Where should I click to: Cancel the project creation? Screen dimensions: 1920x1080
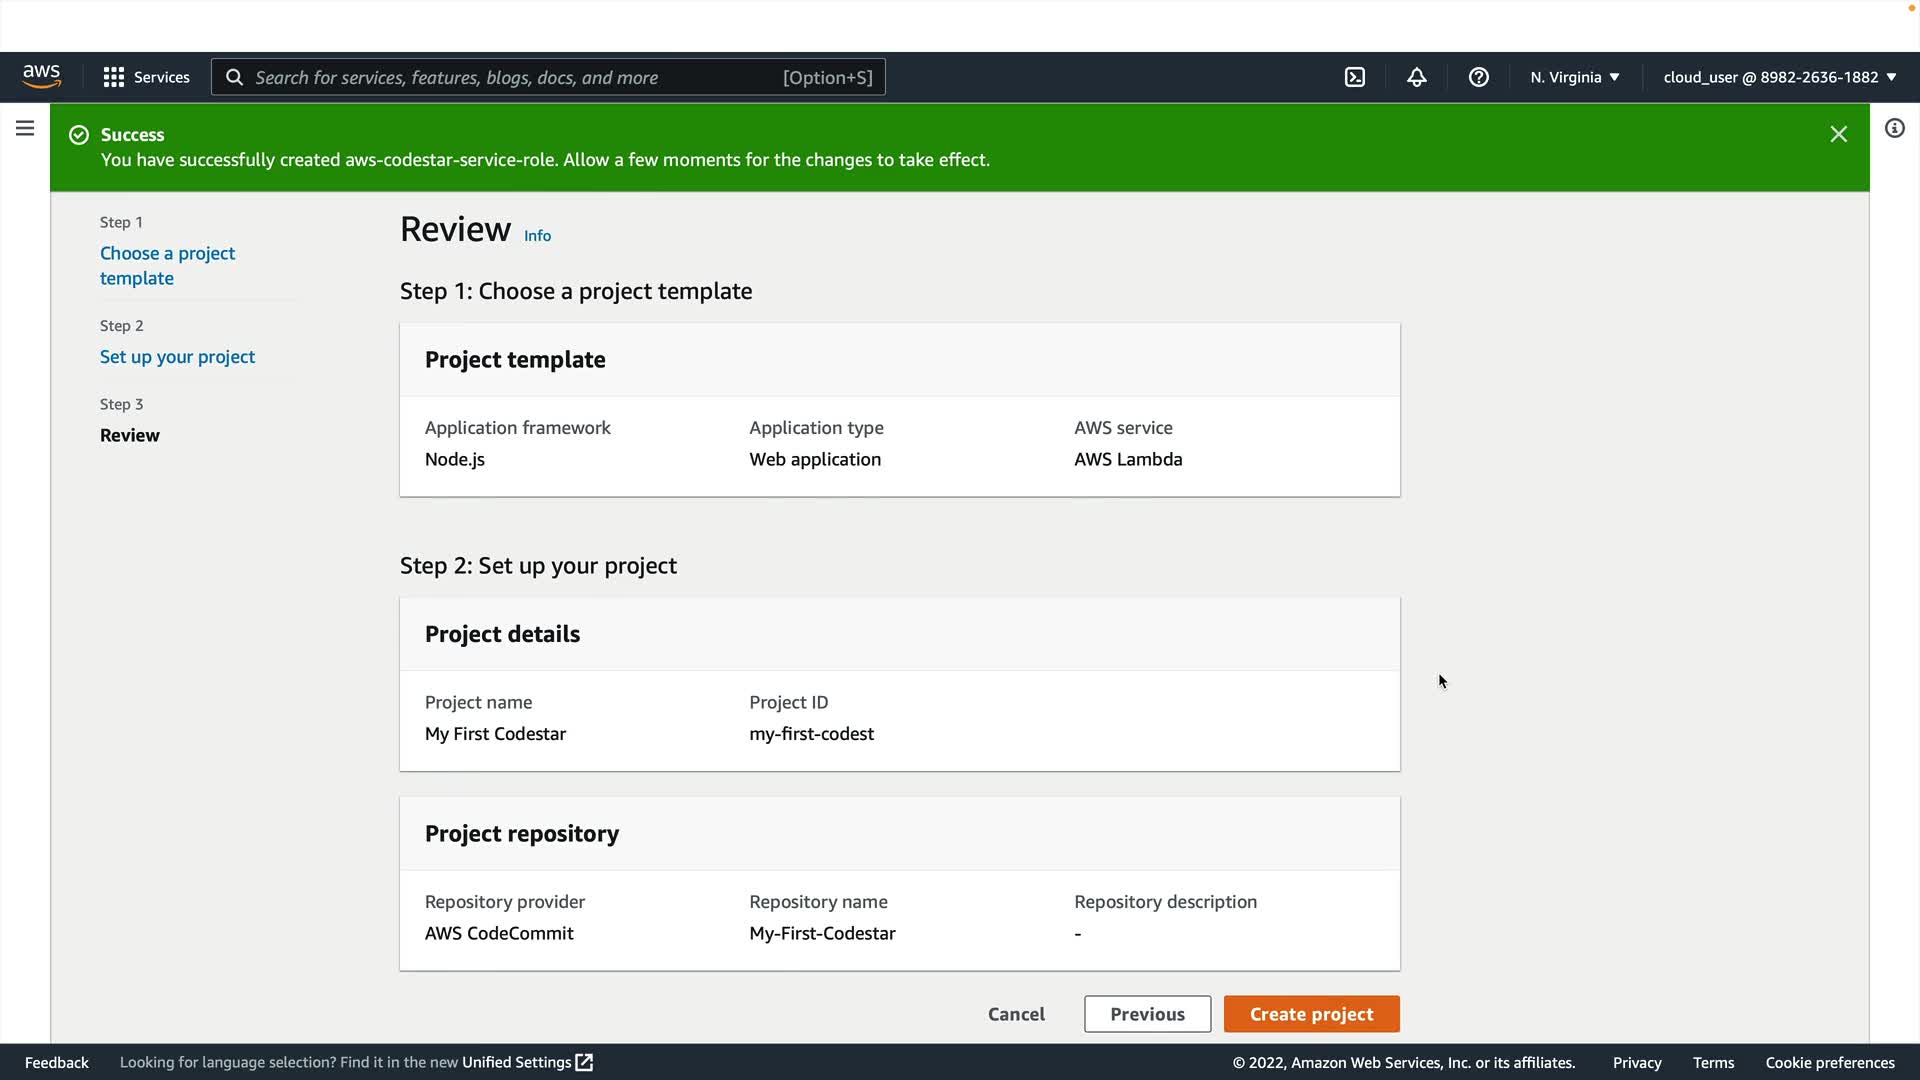point(1016,1014)
